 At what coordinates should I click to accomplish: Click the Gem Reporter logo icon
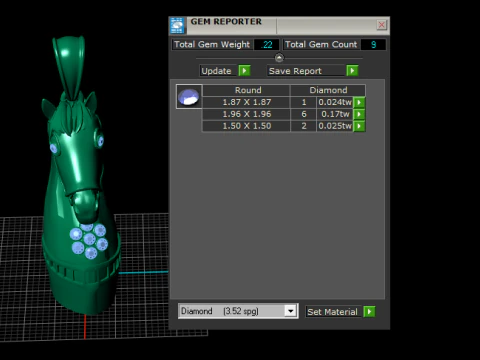coord(177,26)
